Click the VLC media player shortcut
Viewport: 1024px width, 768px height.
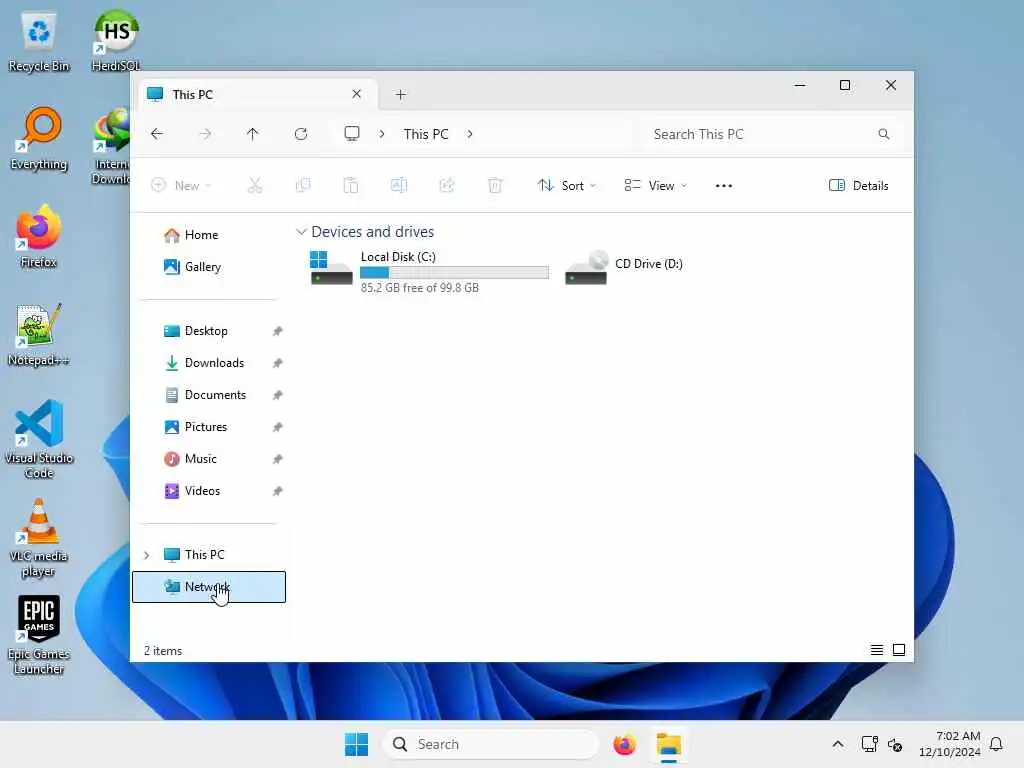point(39,538)
